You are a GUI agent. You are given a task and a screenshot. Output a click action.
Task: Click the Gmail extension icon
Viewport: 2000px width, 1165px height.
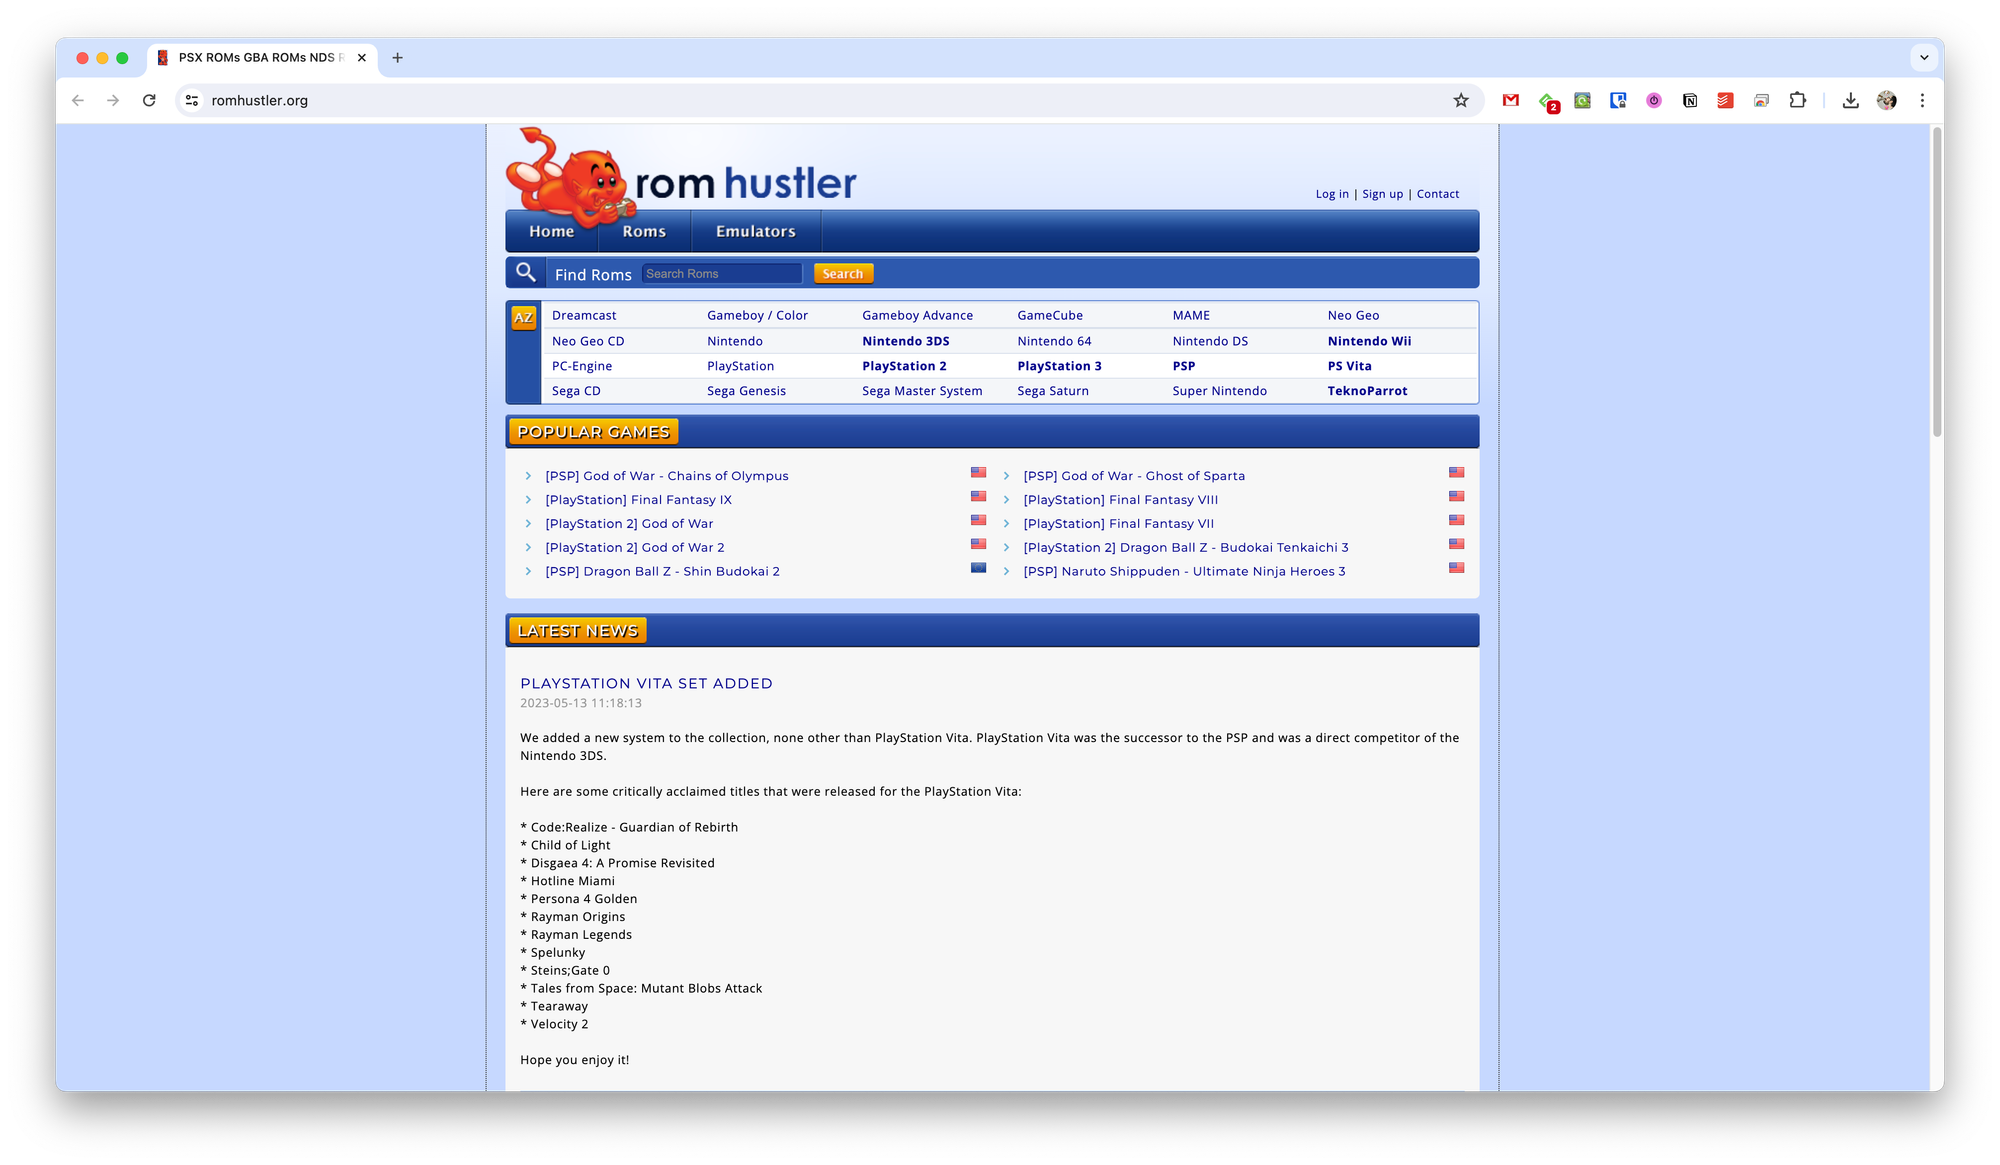(x=1511, y=100)
